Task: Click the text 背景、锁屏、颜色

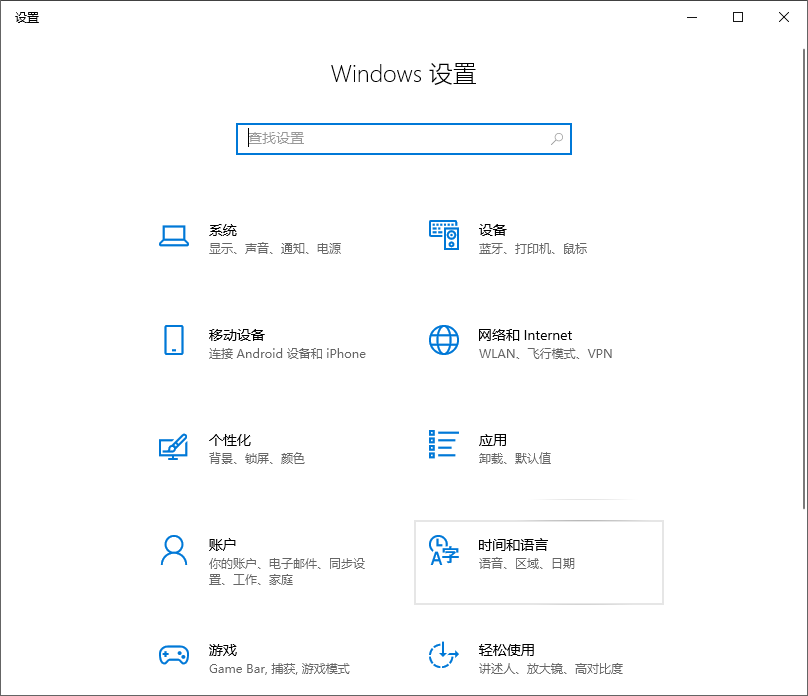Action: 257,458
